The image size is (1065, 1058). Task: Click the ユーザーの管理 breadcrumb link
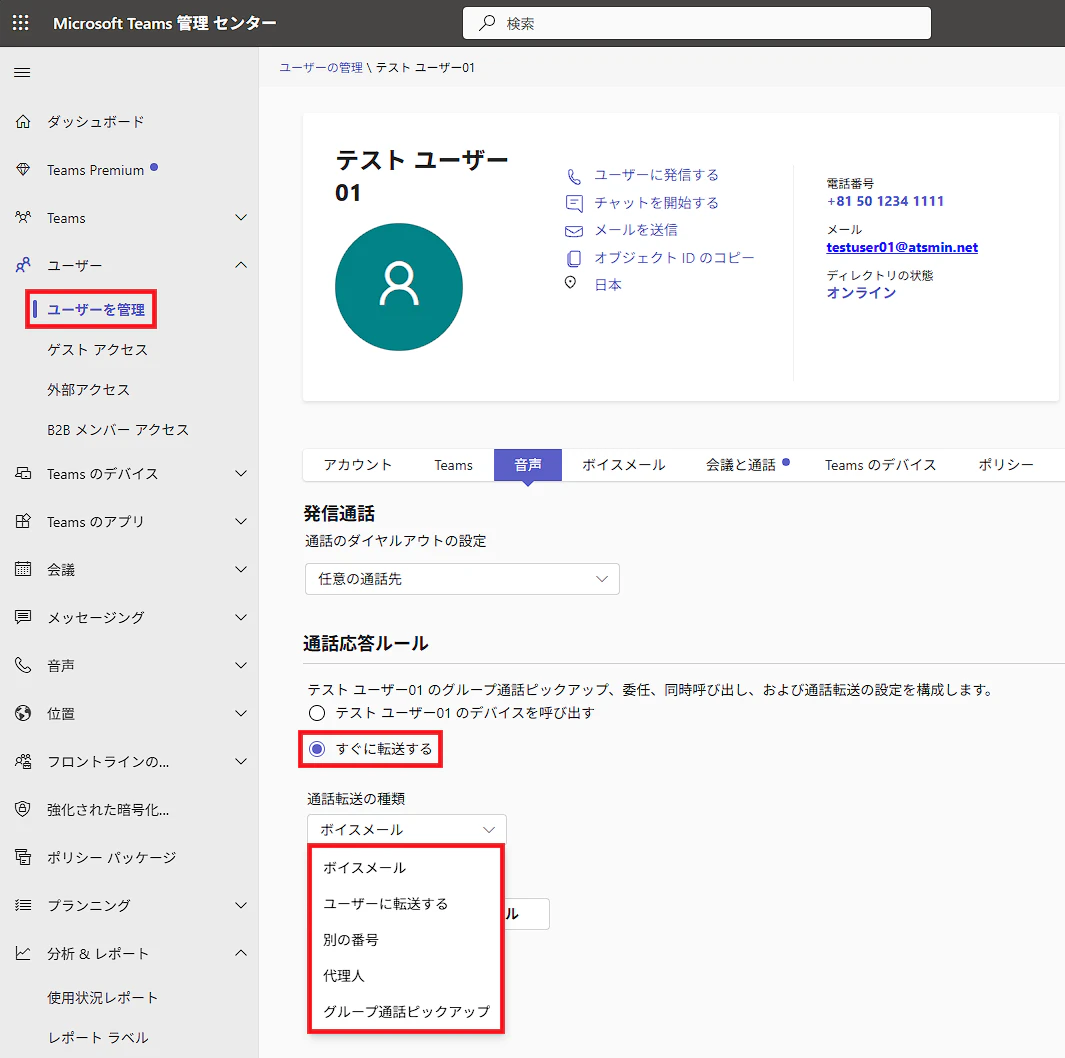click(321, 67)
